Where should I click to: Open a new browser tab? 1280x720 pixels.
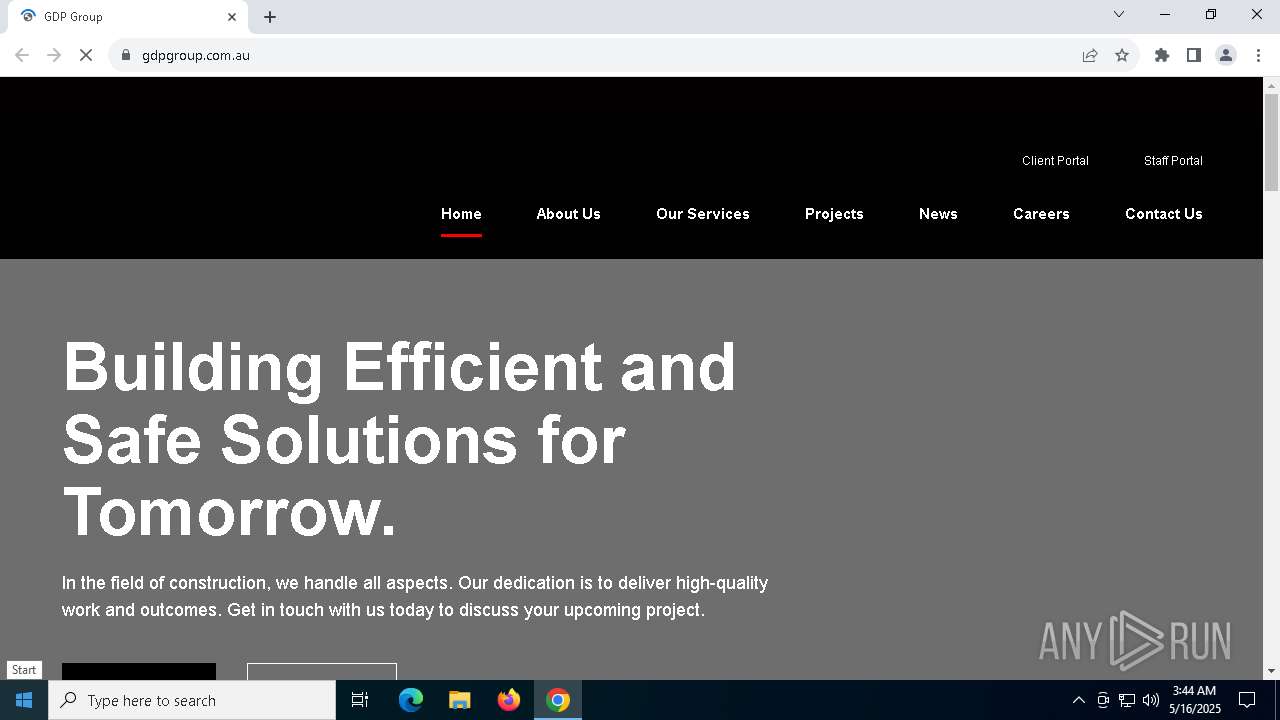coord(270,17)
